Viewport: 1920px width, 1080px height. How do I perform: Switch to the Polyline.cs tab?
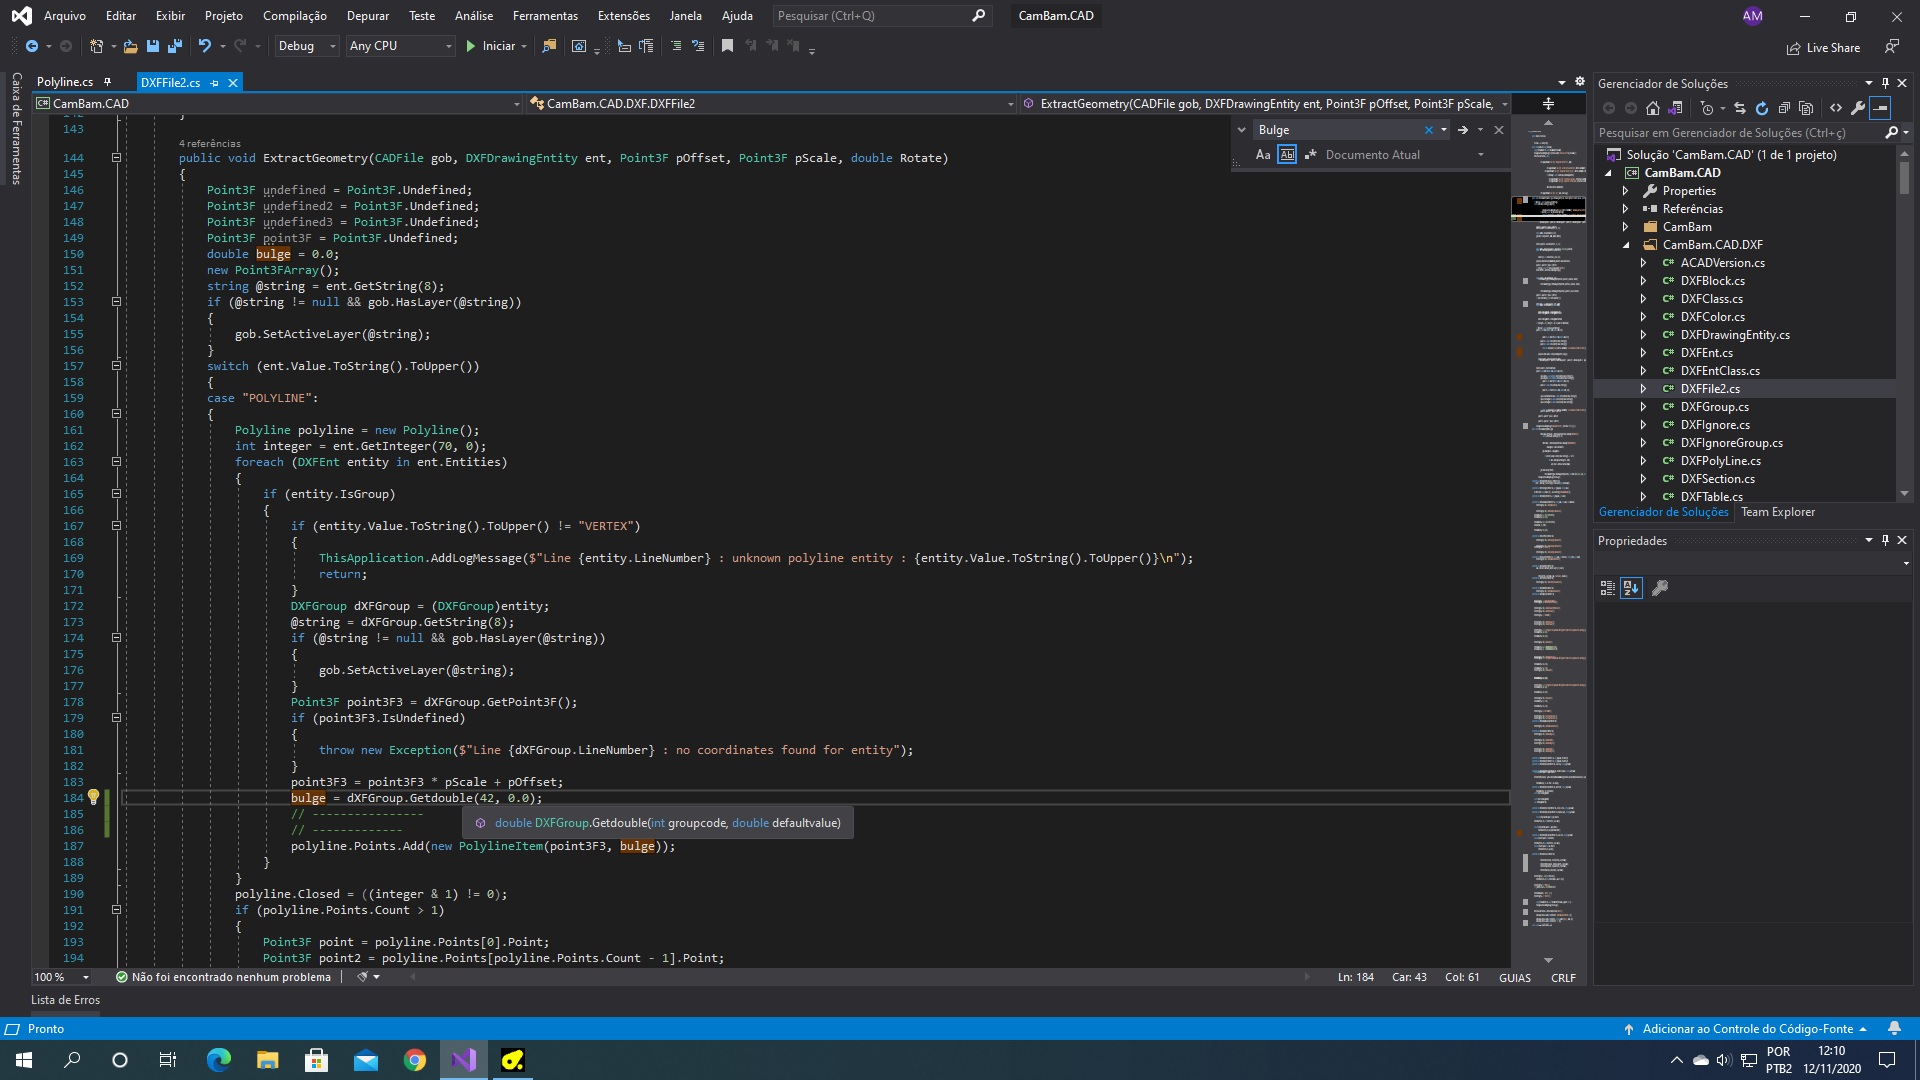click(65, 82)
